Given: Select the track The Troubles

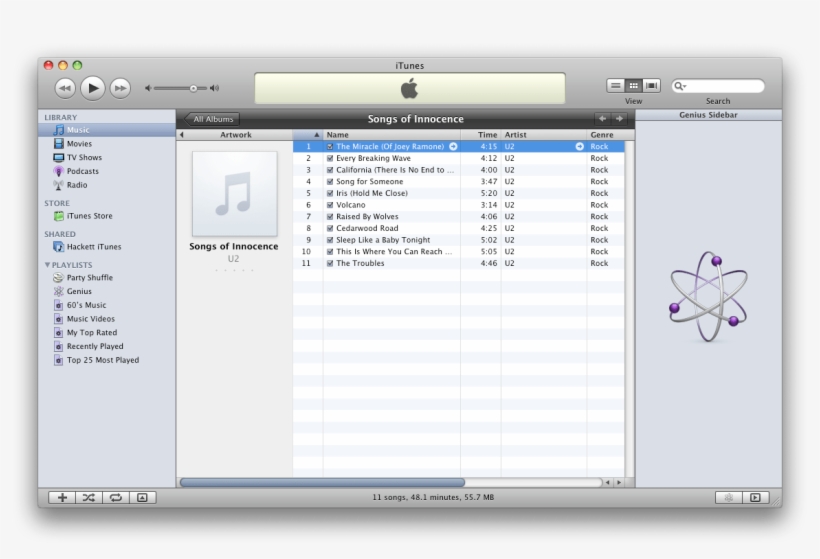Looking at the screenshot, I should click(459, 263).
